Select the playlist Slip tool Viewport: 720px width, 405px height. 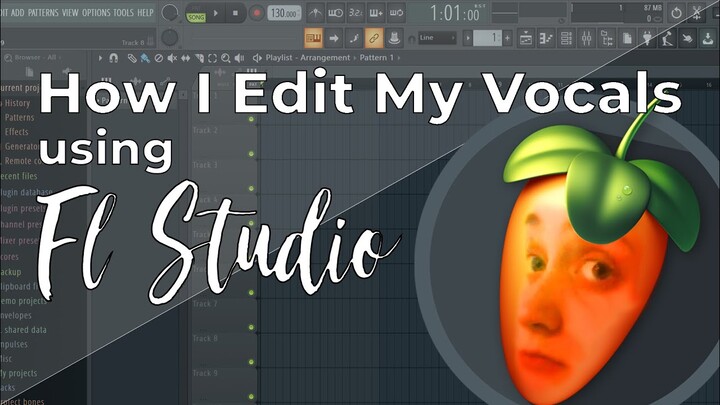[186, 58]
